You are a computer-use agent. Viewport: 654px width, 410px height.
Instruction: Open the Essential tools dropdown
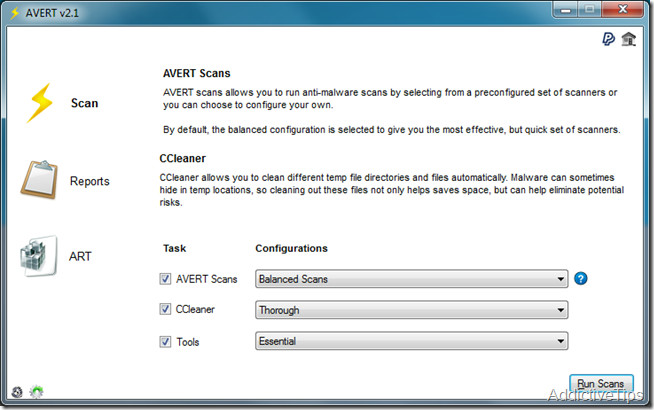click(411, 341)
